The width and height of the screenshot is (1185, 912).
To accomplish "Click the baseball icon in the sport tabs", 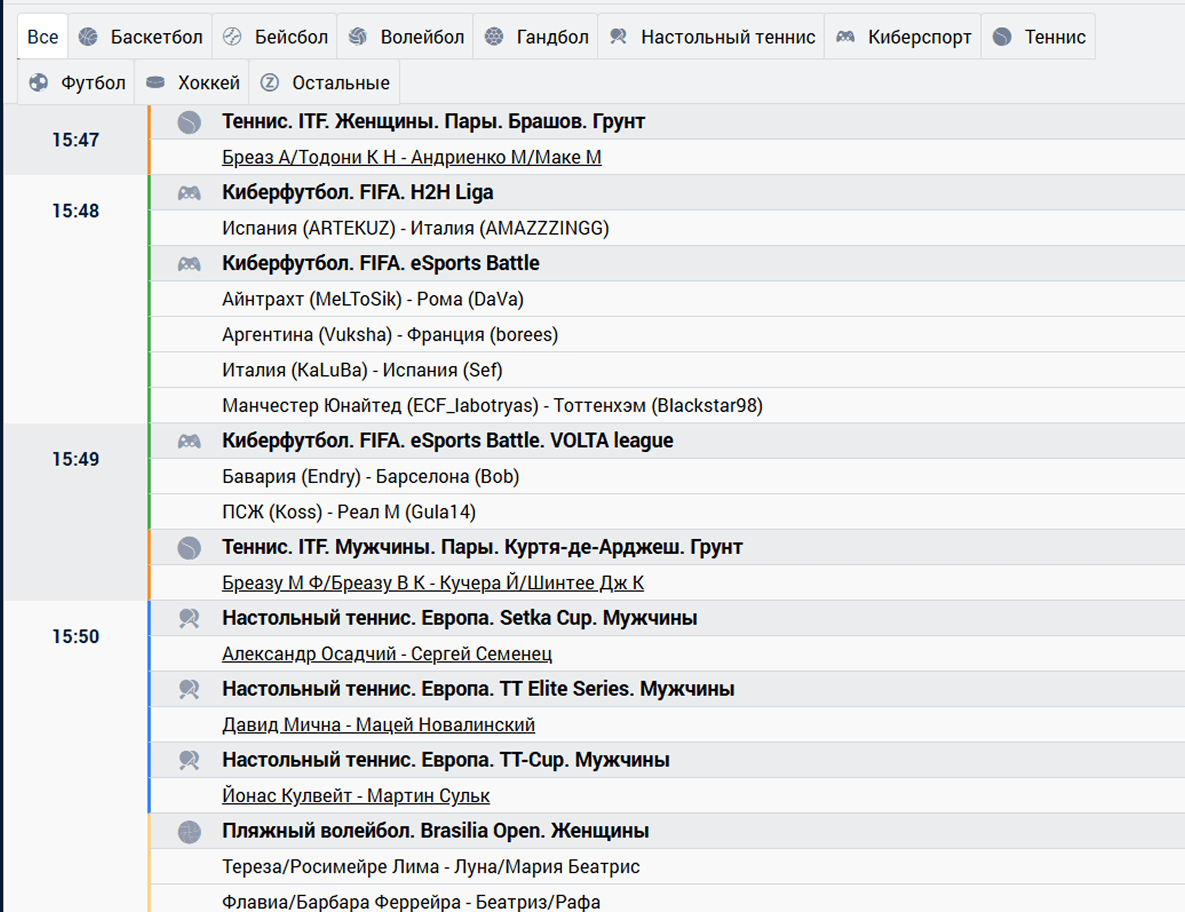I will coord(232,37).
